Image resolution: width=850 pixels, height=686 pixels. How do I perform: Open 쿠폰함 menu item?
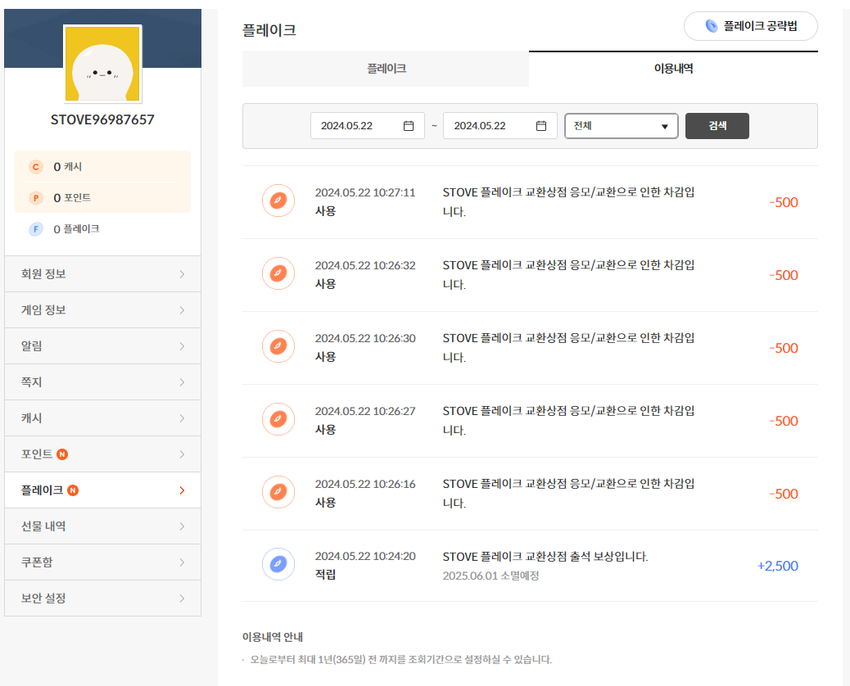(x=102, y=562)
